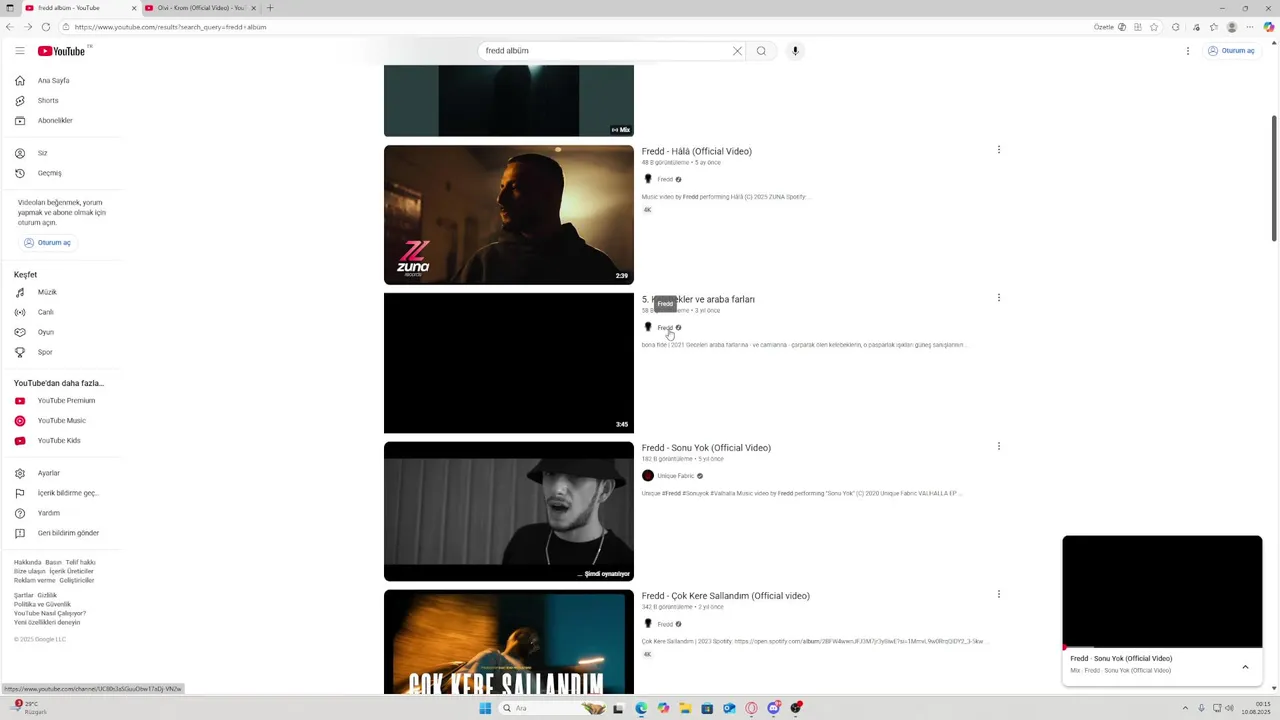This screenshot has height=720, width=1280.
Task: Open the Mix playlist thumbnail at top
Action: coord(509,100)
